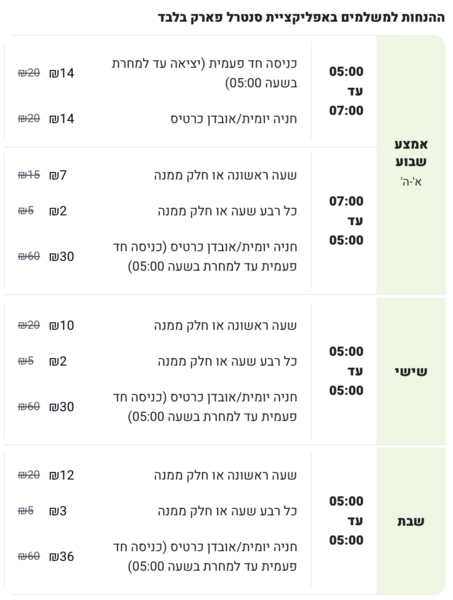Click the weekday 07:00 עד 05:00 time cell

[346, 221]
